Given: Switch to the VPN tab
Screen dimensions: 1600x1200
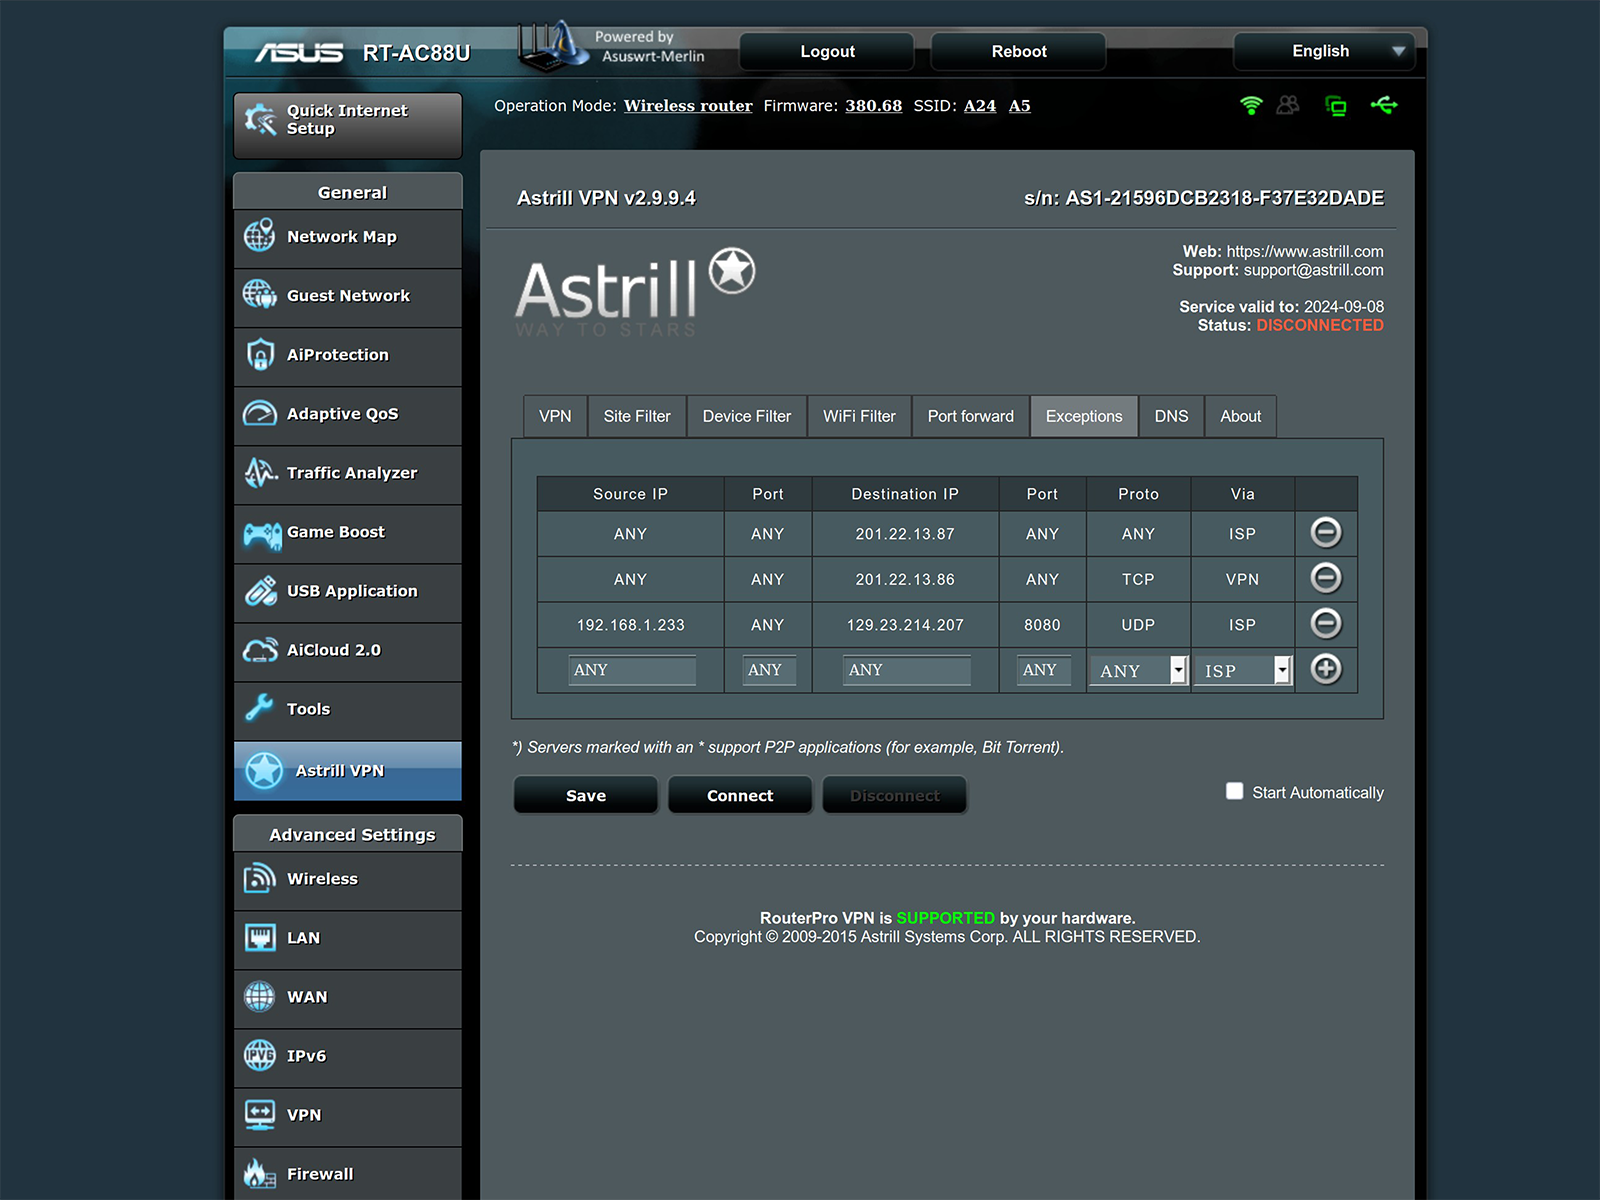Looking at the screenshot, I should (555, 416).
